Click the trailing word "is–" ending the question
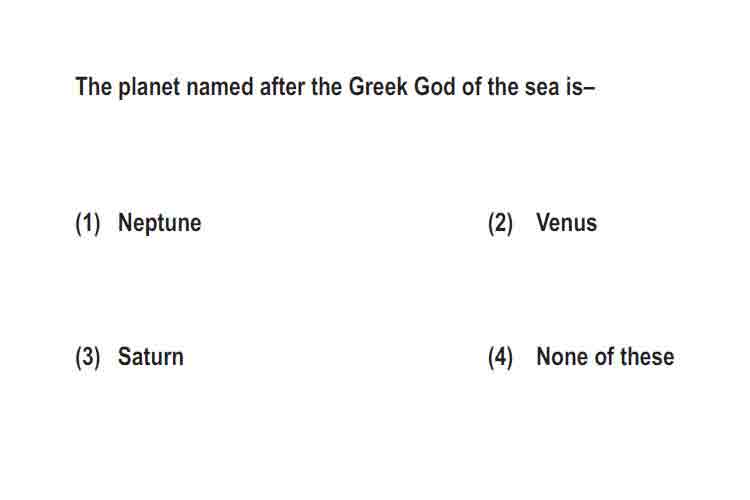 click(580, 87)
